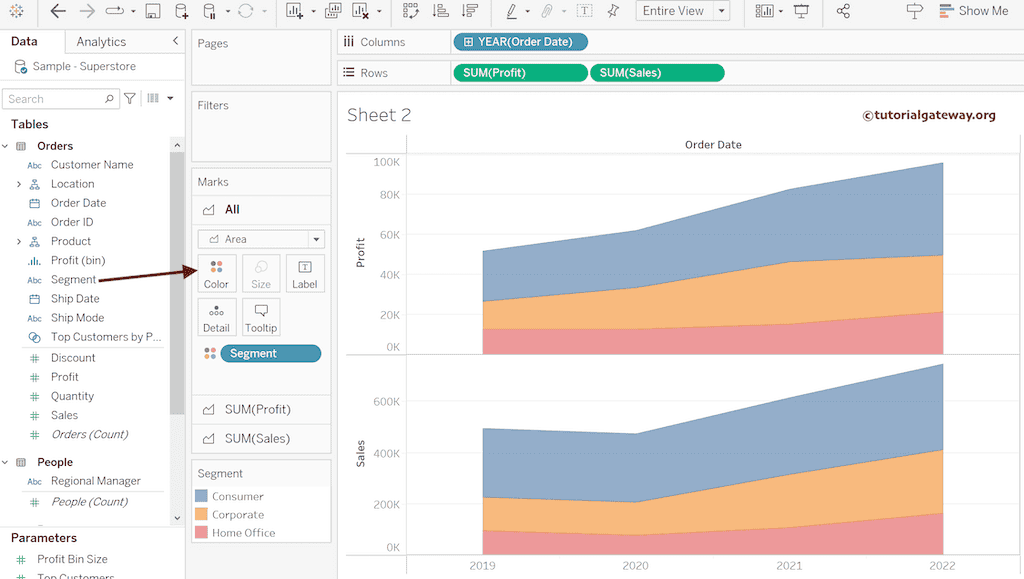The image size is (1024, 579).
Task: Open the Entire View fit dropdown
Action: pos(682,11)
